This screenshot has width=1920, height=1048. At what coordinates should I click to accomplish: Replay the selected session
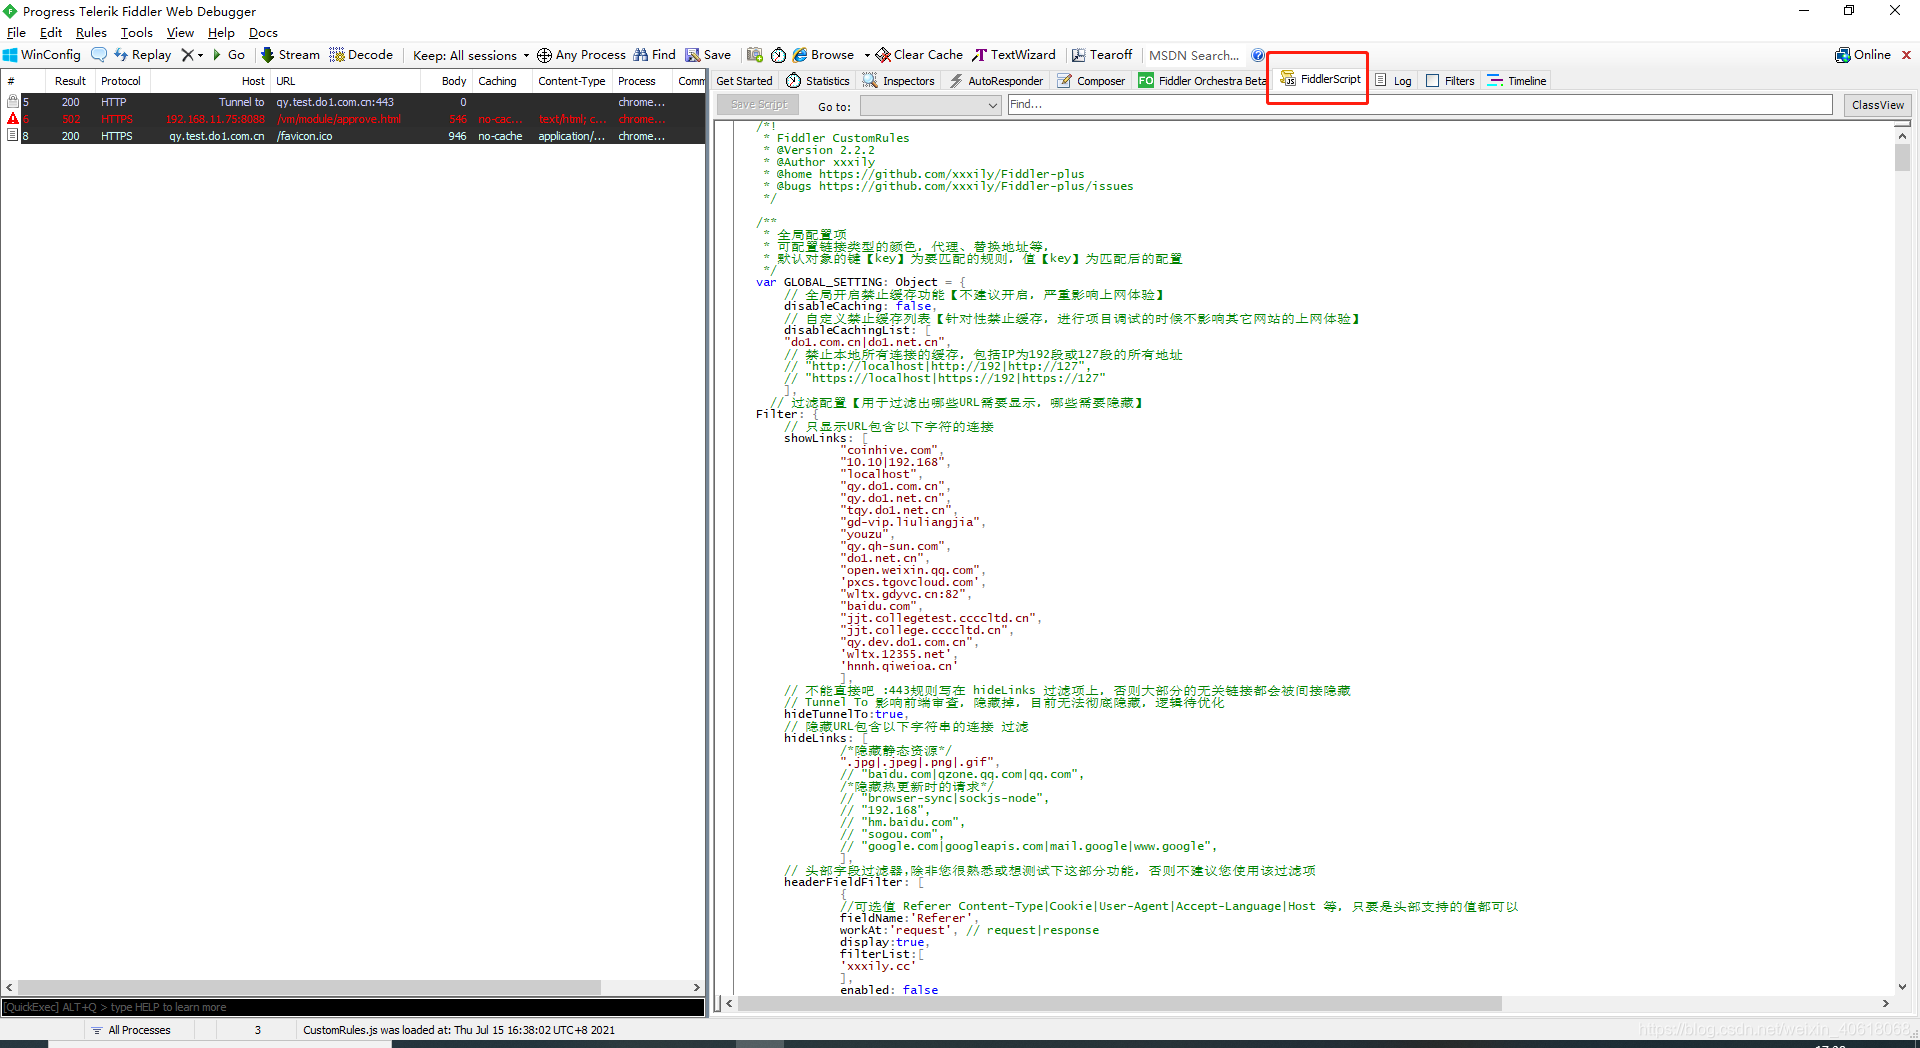pos(142,55)
